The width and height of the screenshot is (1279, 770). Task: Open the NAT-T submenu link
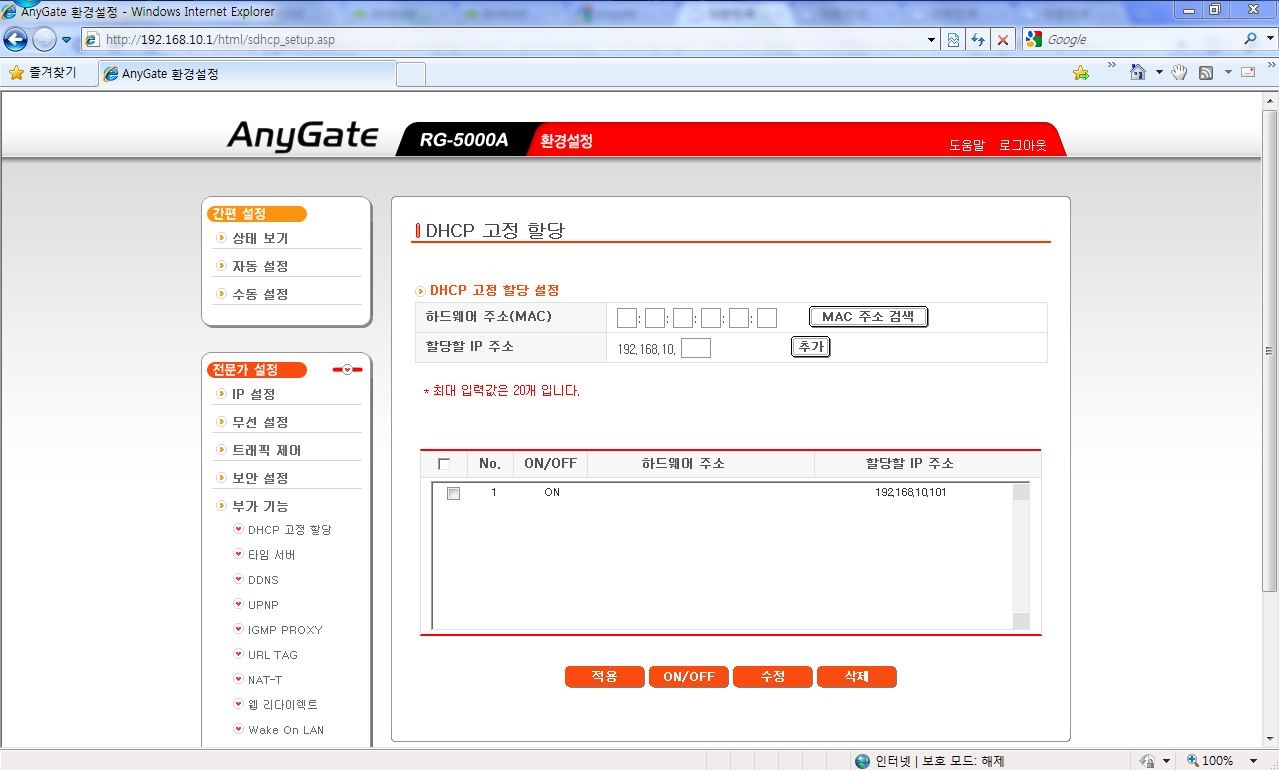pyautogui.click(x=265, y=680)
